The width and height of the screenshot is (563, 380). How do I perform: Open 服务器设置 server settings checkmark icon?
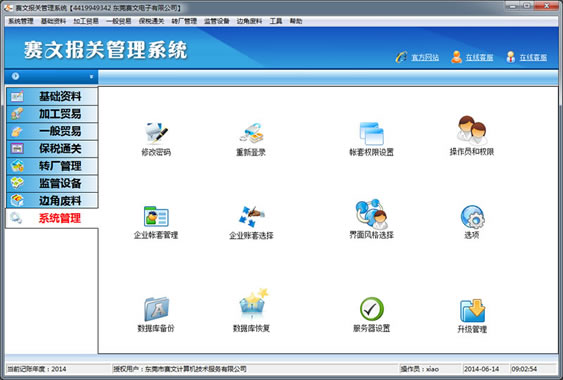[x=372, y=309]
